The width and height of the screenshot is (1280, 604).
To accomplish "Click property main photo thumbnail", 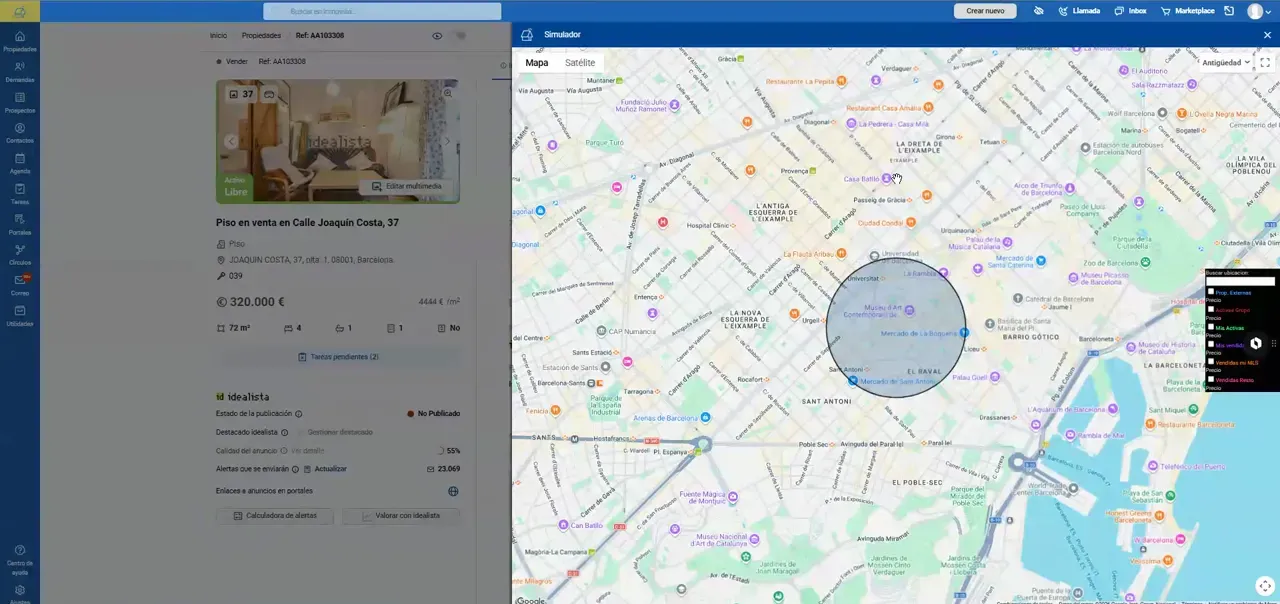I will pyautogui.click(x=338, y=141).
